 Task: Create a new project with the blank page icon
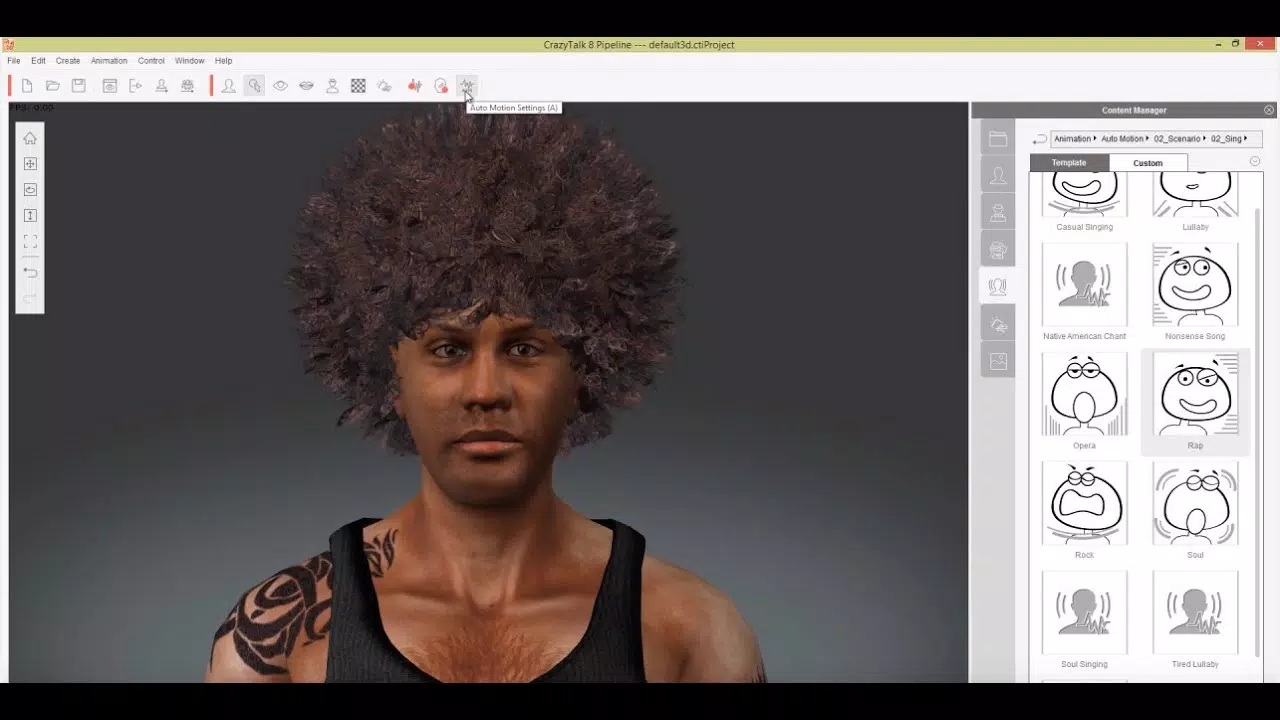click(x=27, y=86)
